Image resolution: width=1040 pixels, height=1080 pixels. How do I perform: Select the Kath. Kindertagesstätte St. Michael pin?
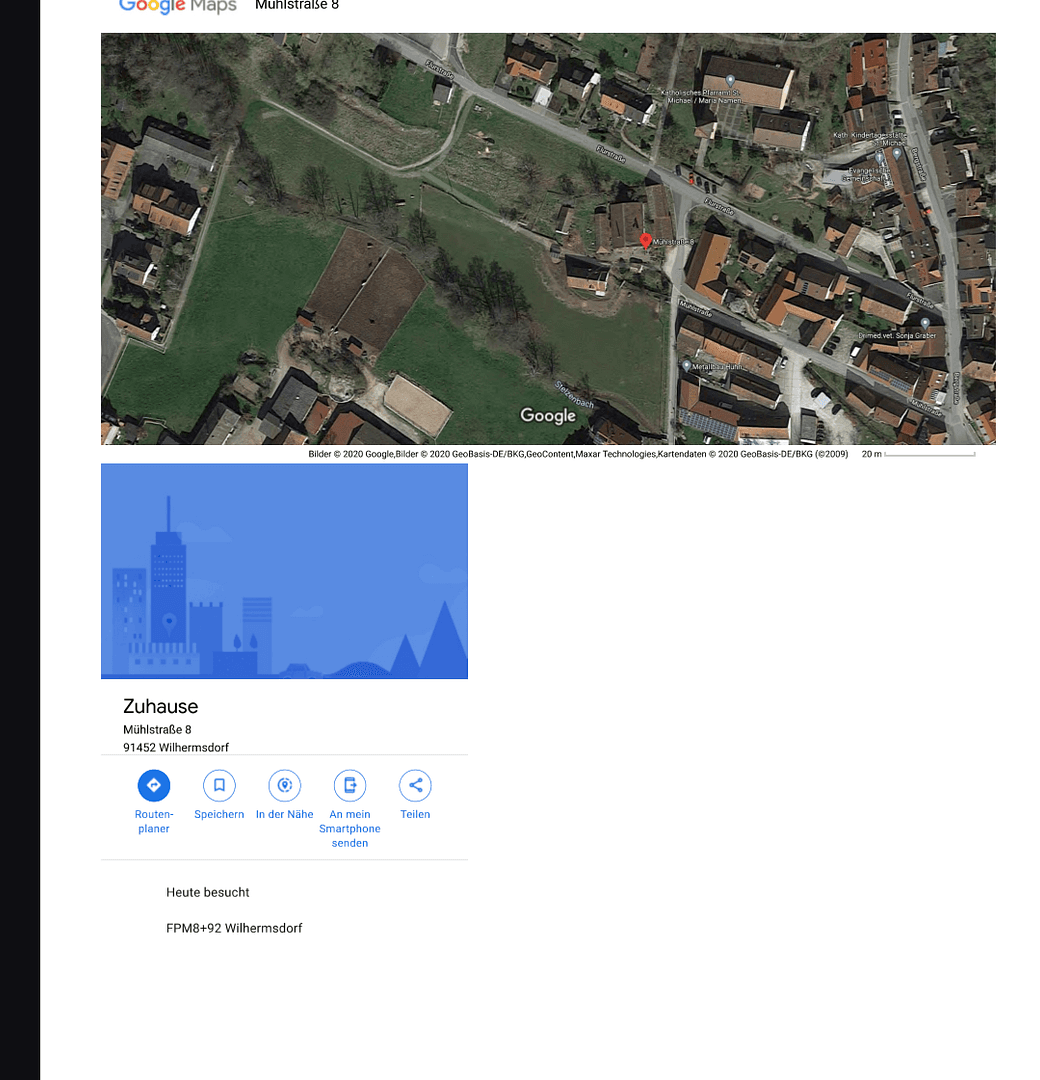[x=897, y=152]
